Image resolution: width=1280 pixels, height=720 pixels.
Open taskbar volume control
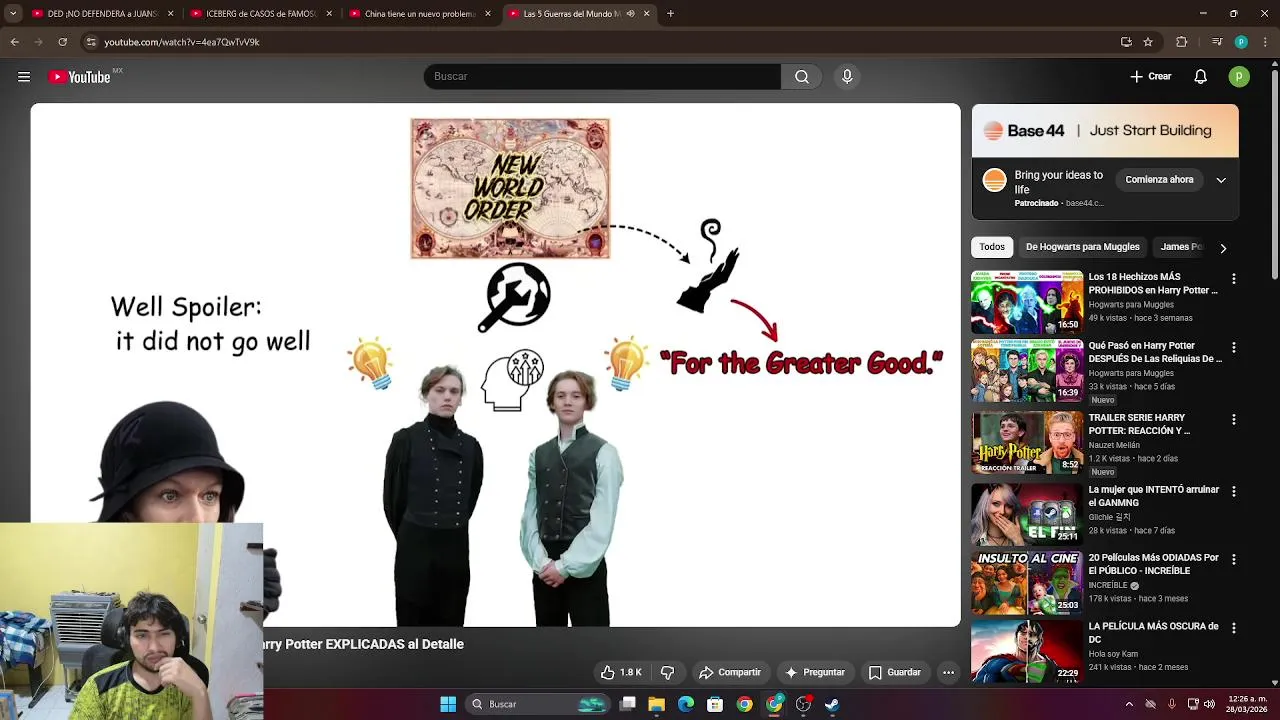1209,704
